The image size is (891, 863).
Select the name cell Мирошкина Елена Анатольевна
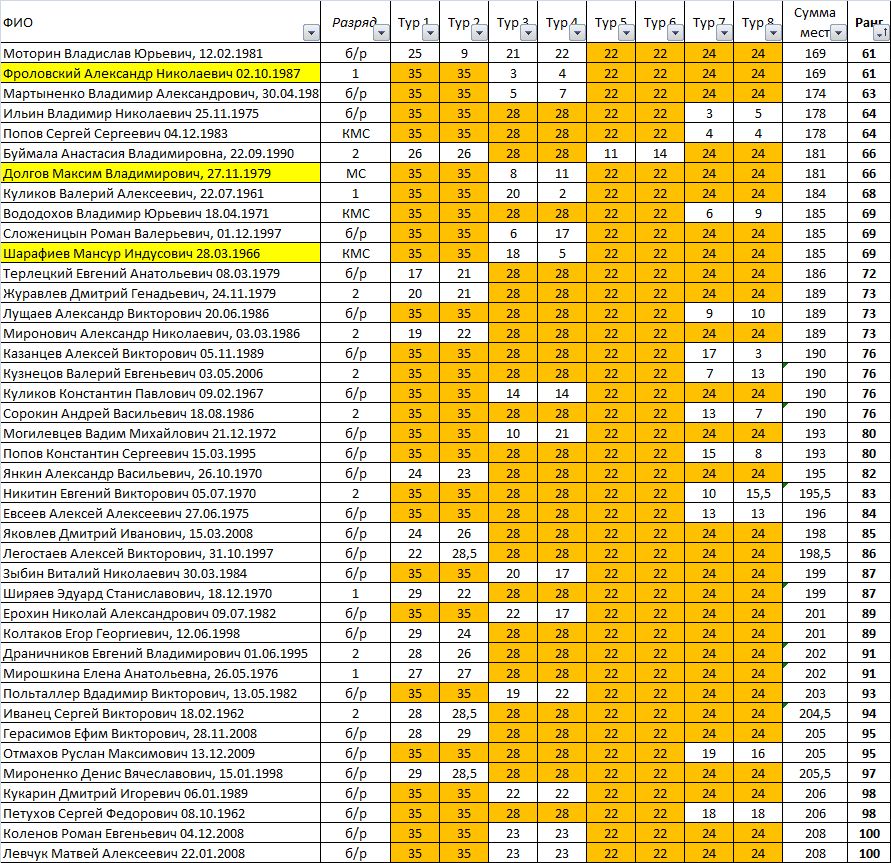click(x=160, y=673)
